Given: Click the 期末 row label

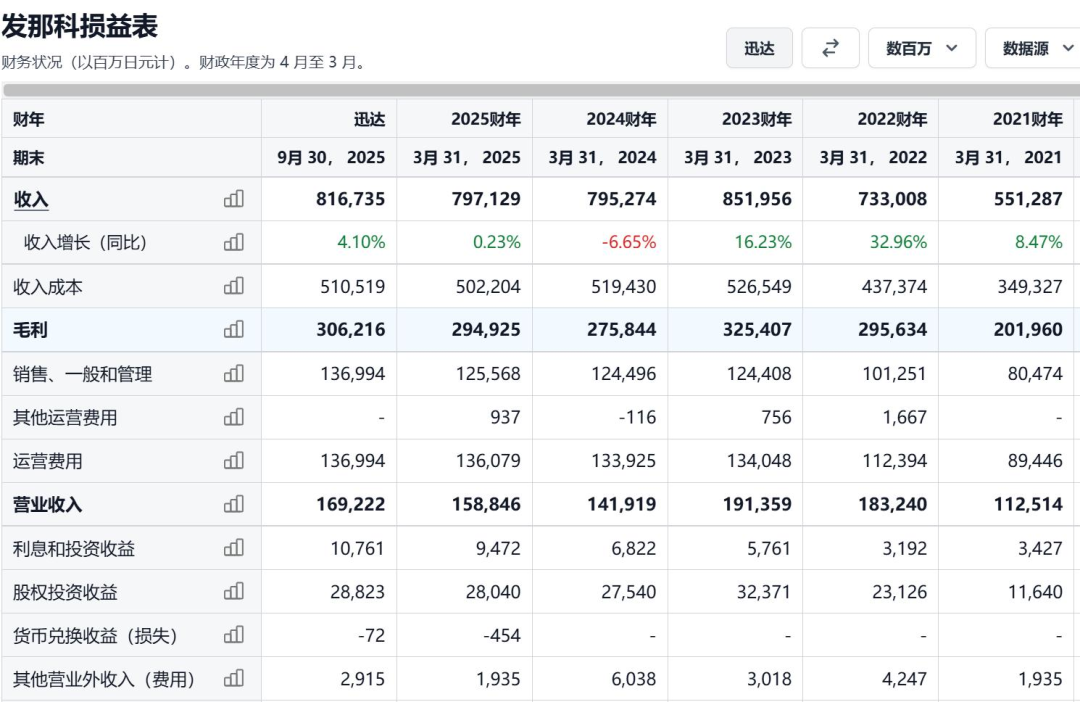Looking at the screenshot, I should [x=28, y=158].
